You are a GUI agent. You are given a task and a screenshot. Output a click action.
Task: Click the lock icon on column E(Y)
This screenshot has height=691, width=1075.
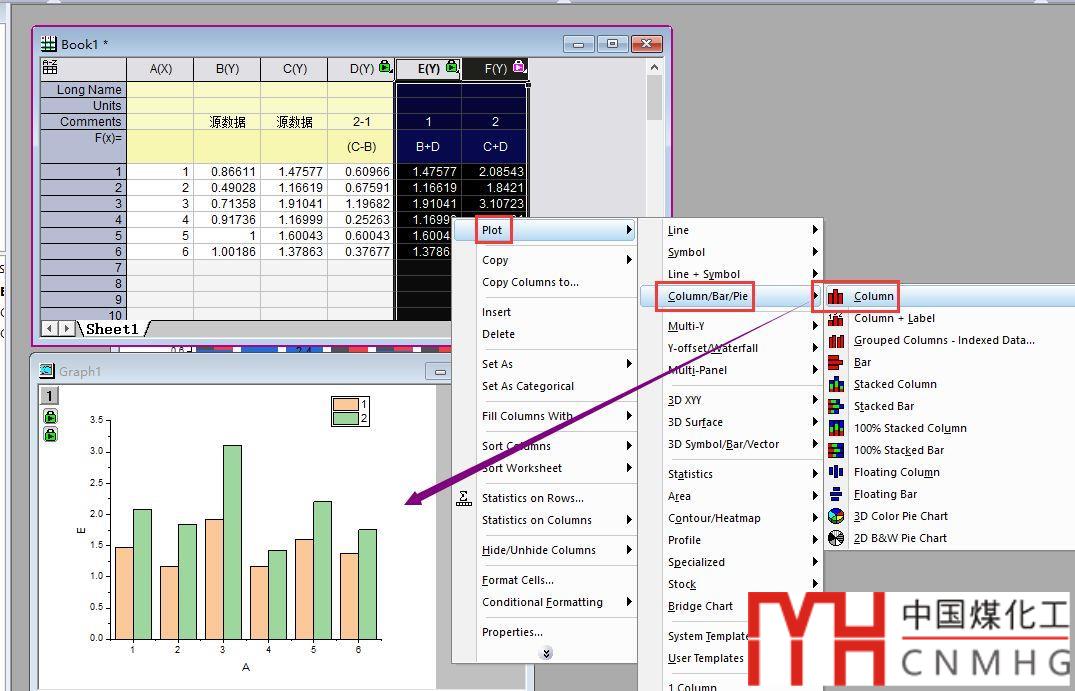[x=451, y=66]
